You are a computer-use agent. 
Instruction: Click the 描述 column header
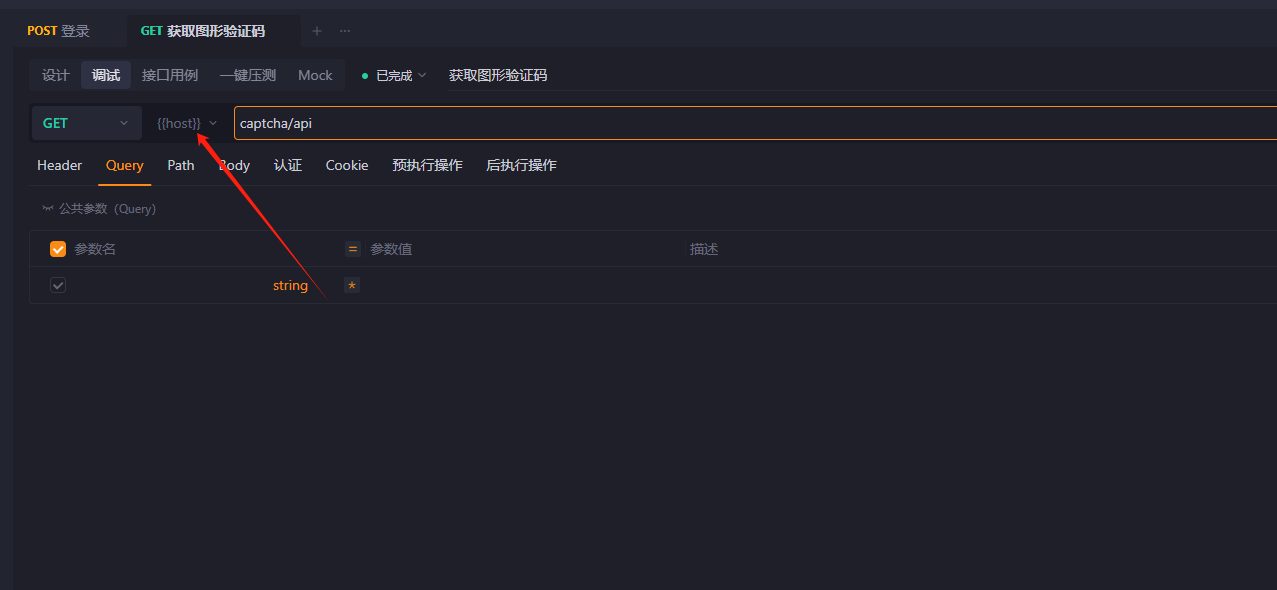(x=704, y=249)
